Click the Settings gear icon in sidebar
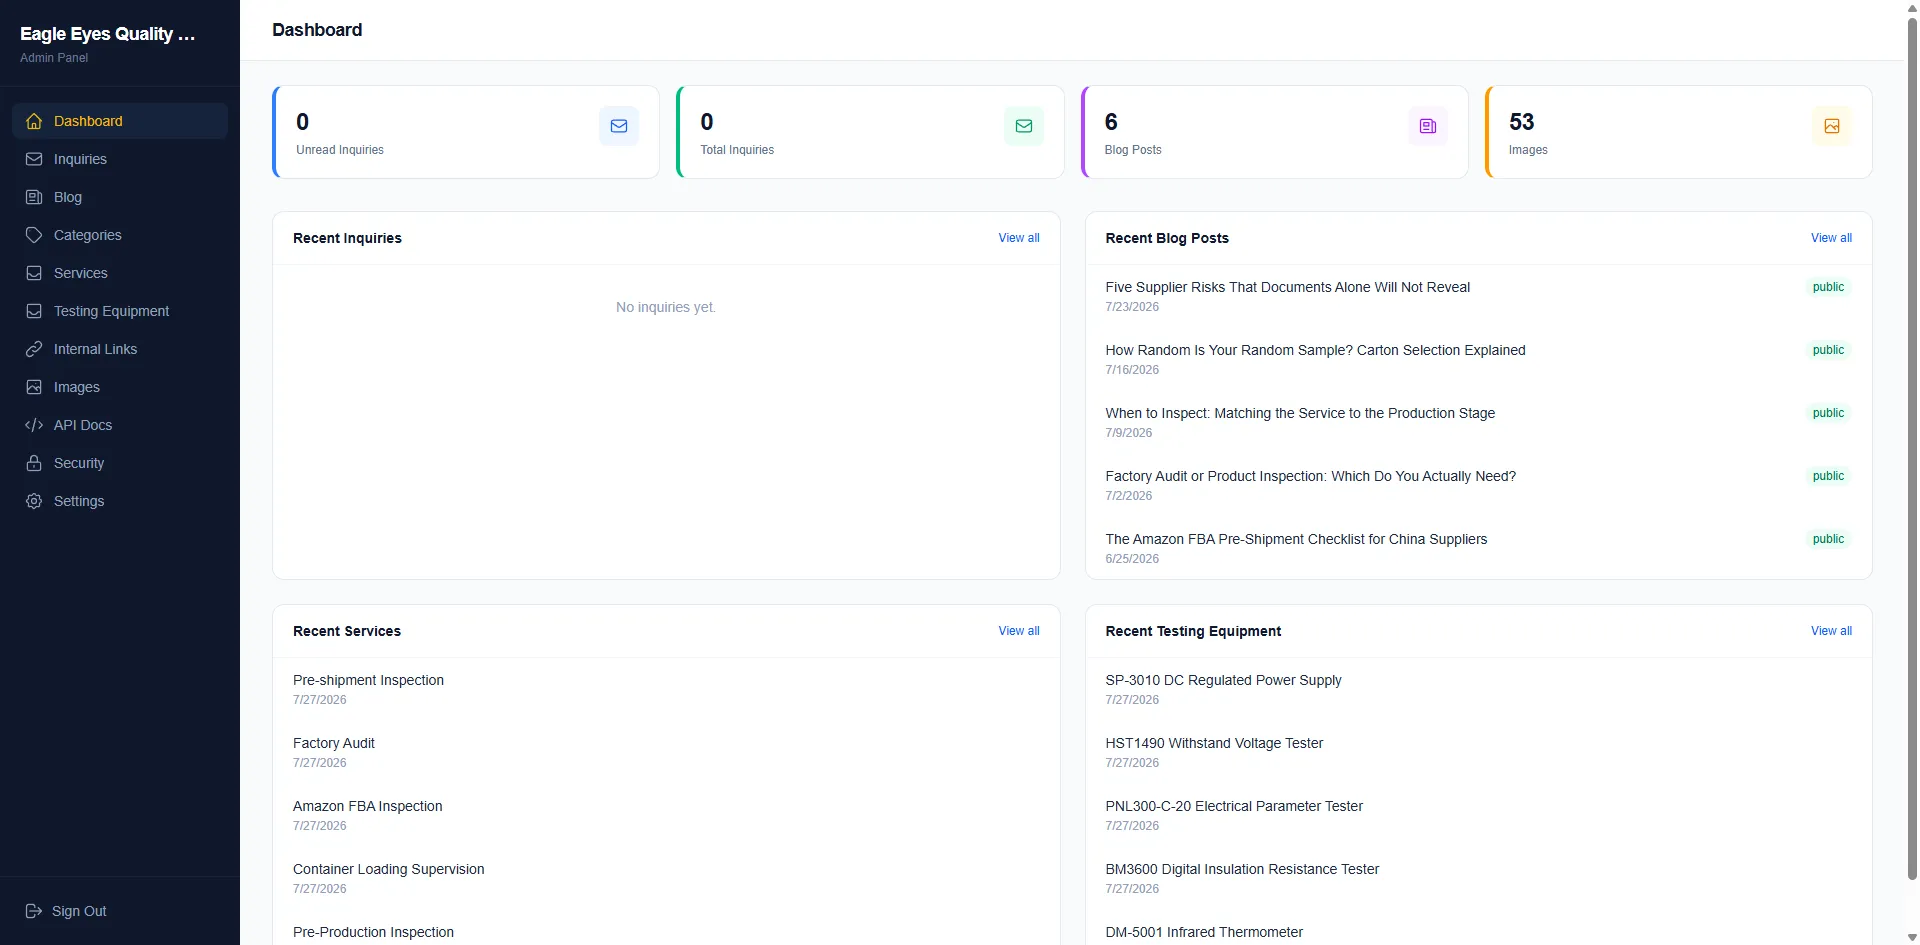This screenshot has width=1920, height=945. pyautogui.click(x=34, y=501)
